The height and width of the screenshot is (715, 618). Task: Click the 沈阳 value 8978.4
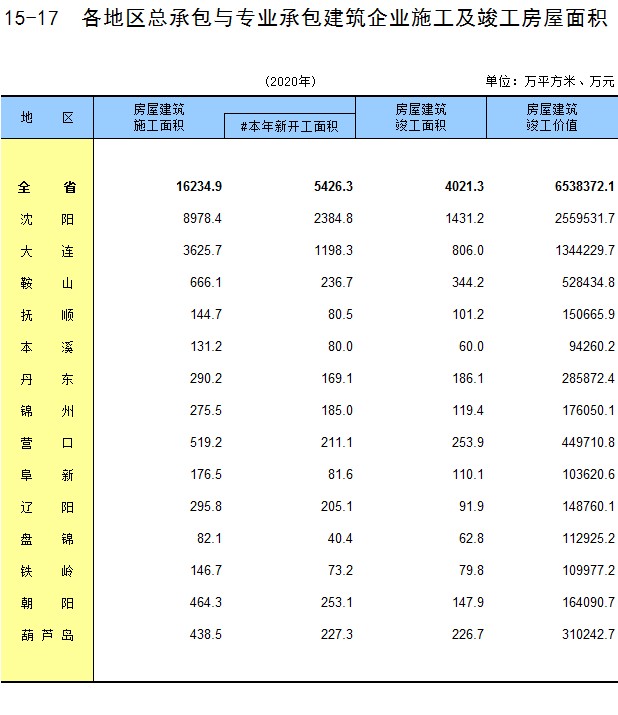[x=202, y=218]
